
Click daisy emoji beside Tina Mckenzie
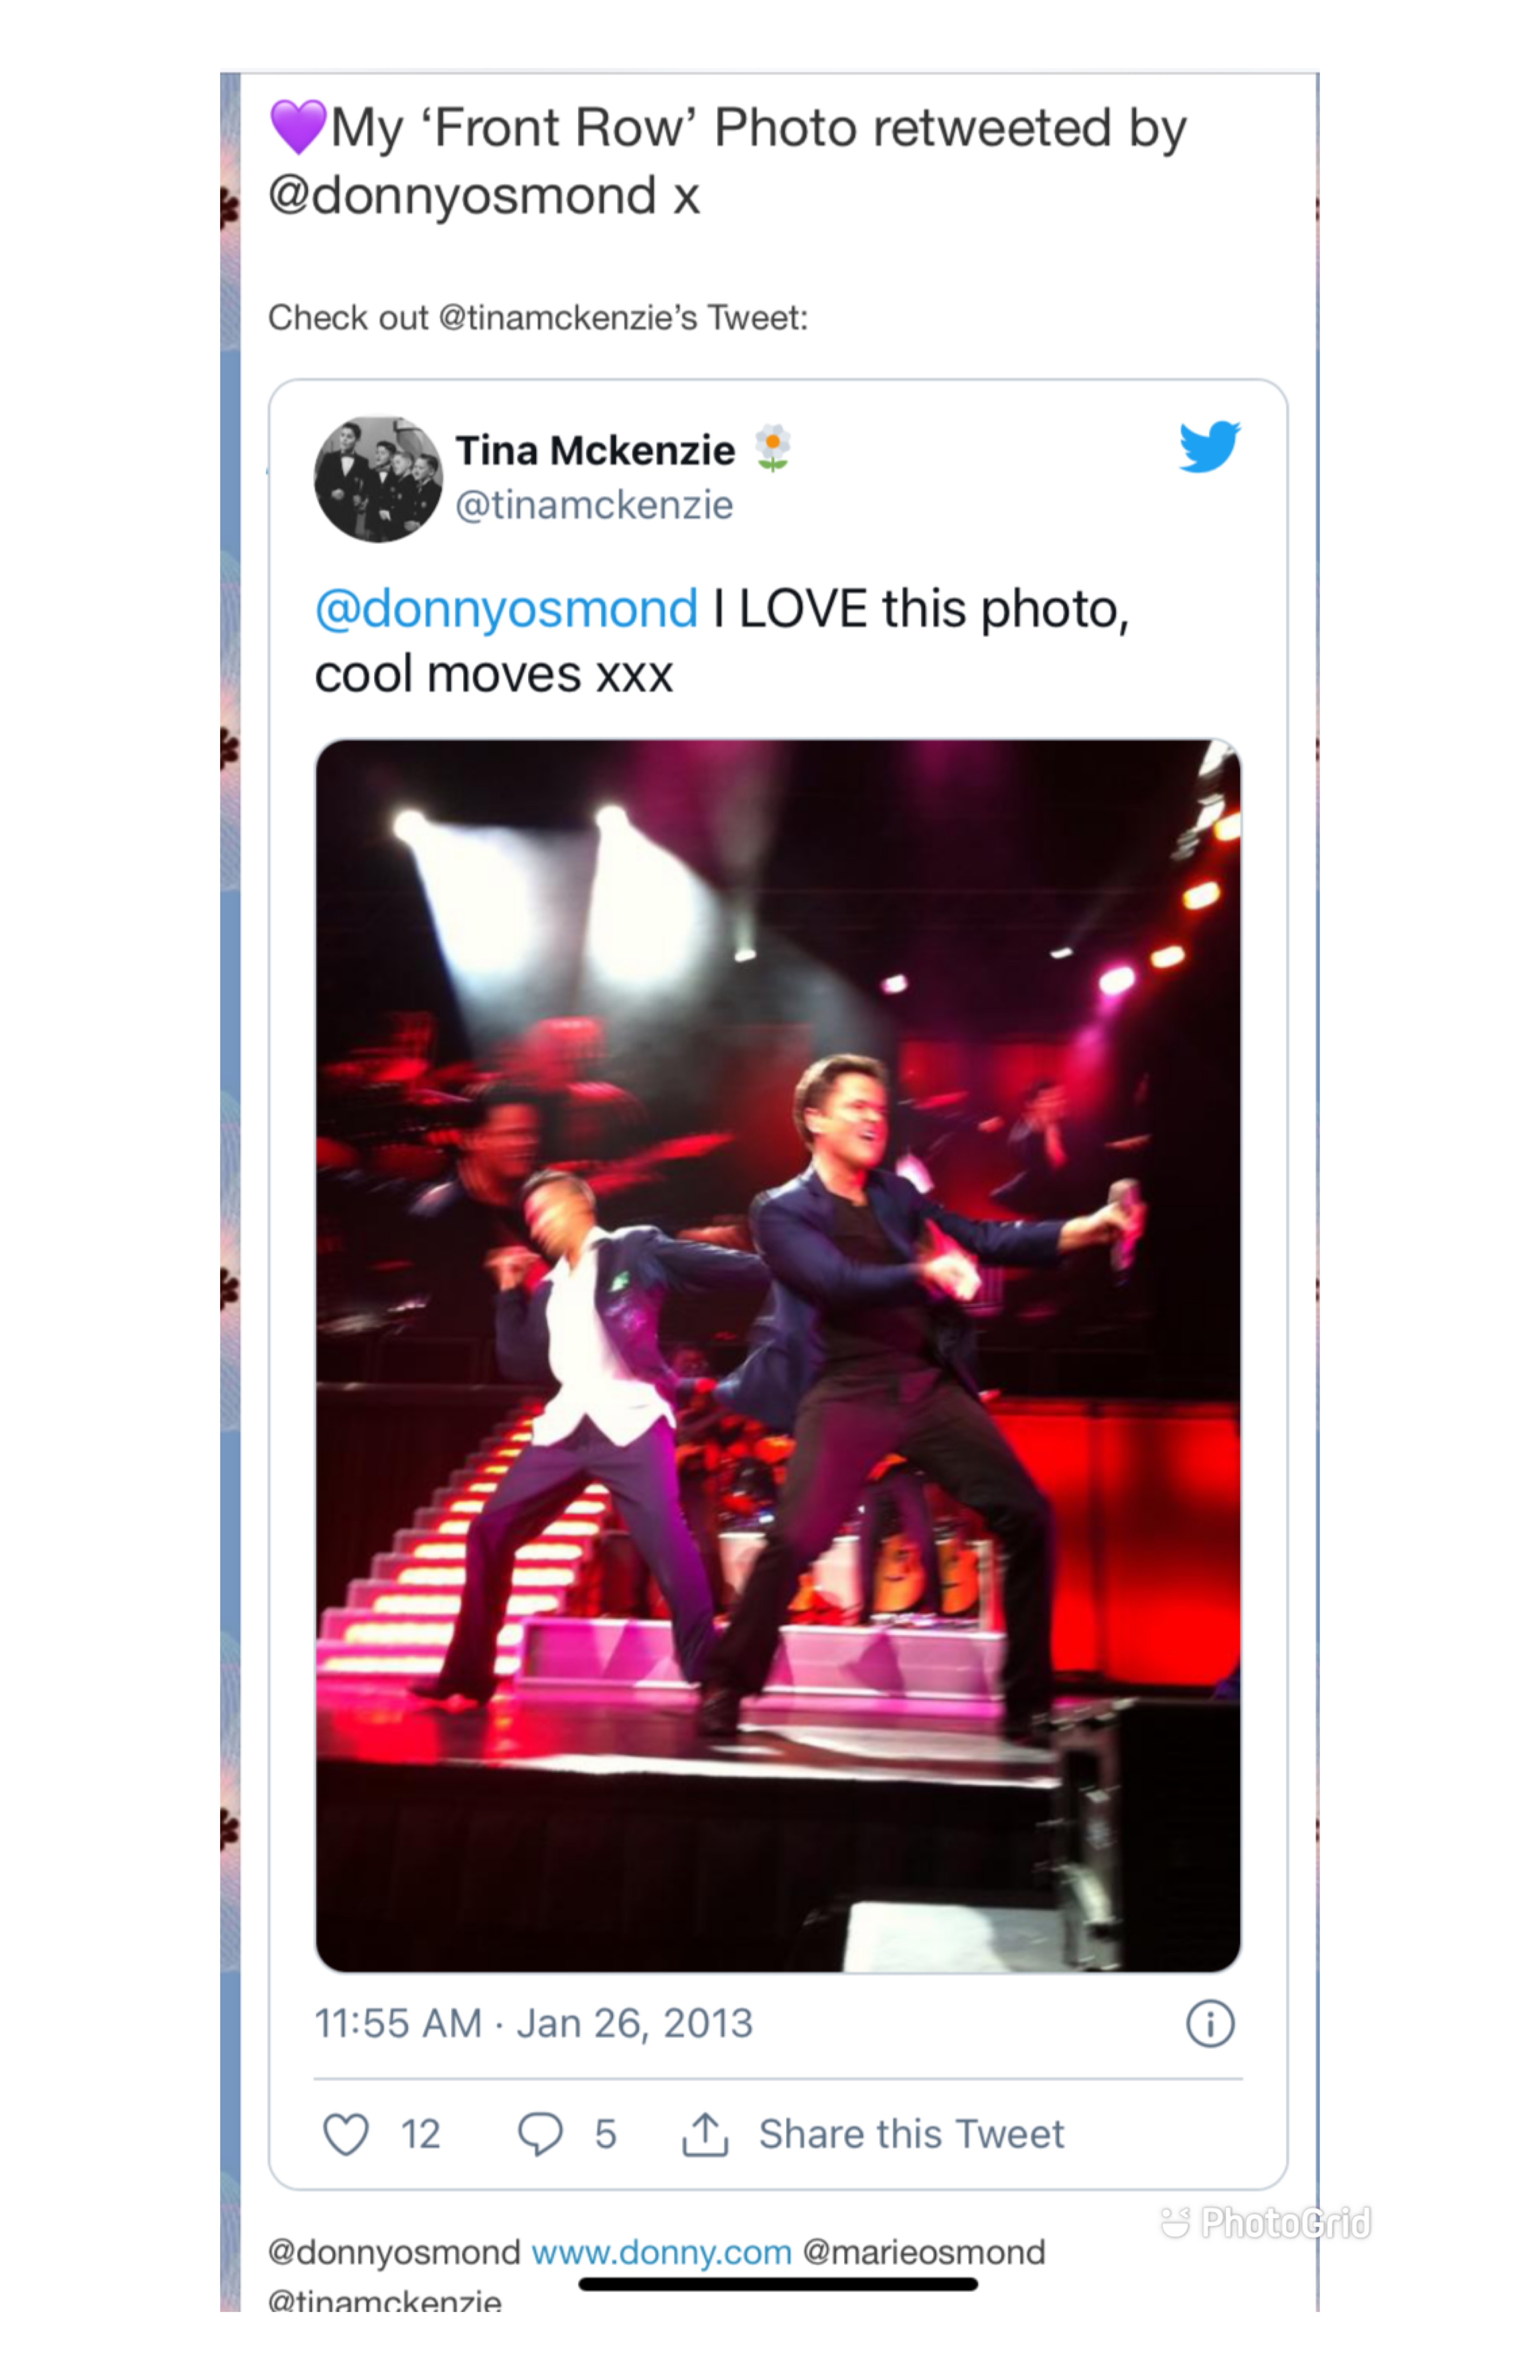[x=772, y=448]
